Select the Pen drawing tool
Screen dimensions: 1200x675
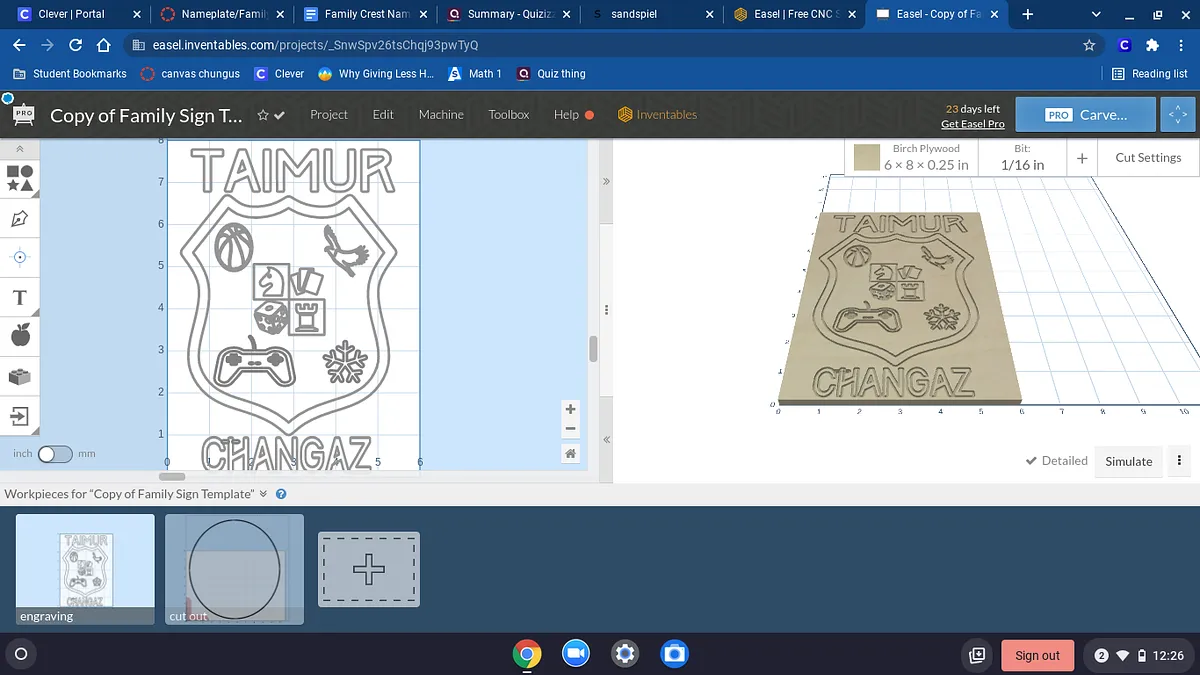click(x=20, y=218)
